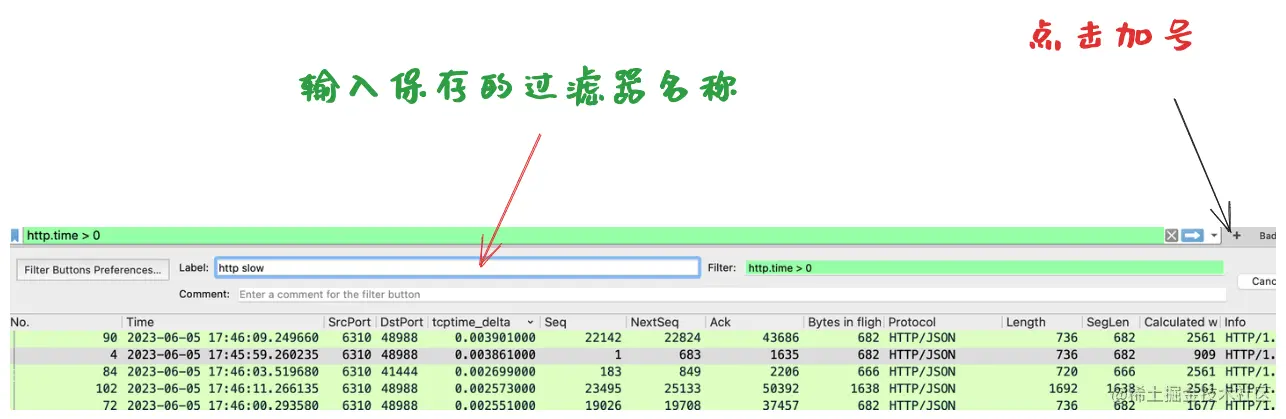Screen dimensions: 1286x419
Task: Click the Label input containing http slow
Action: (457, 268)
